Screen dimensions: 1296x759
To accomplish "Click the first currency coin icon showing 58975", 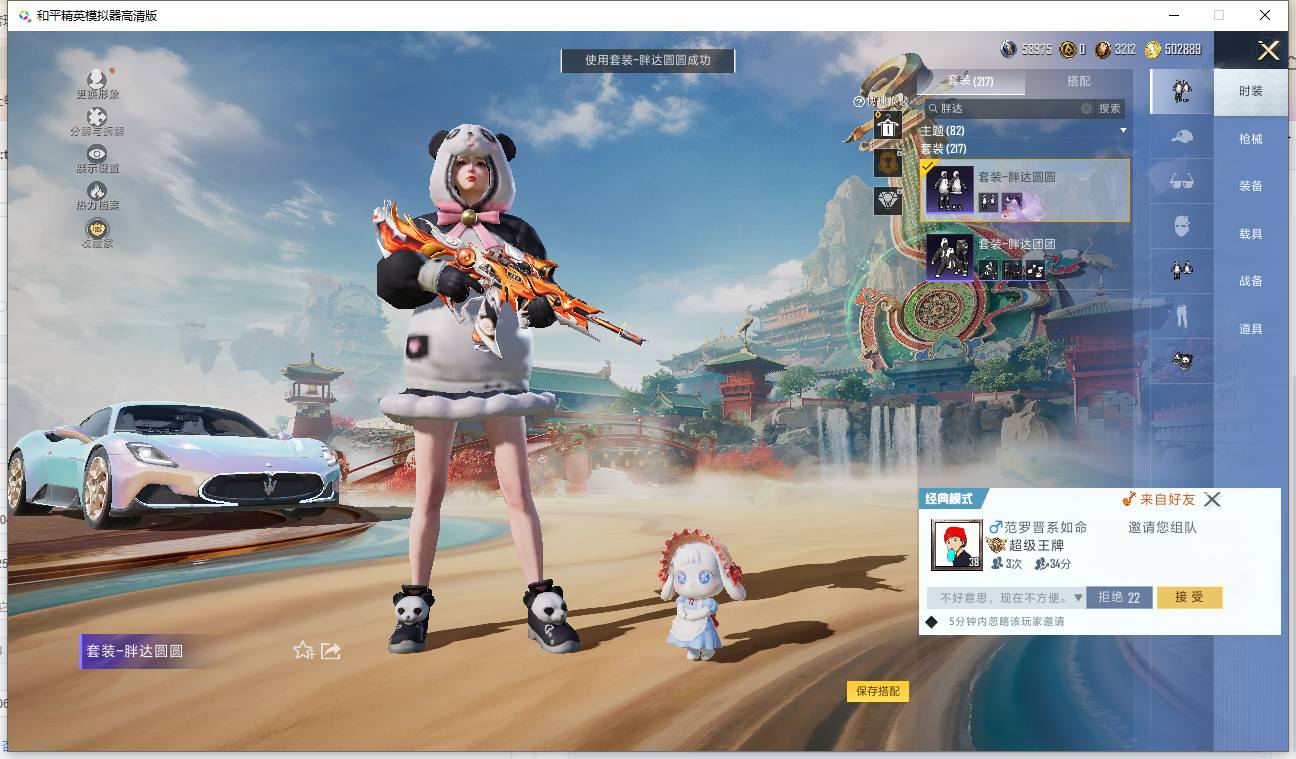I will click(1008, 49).
